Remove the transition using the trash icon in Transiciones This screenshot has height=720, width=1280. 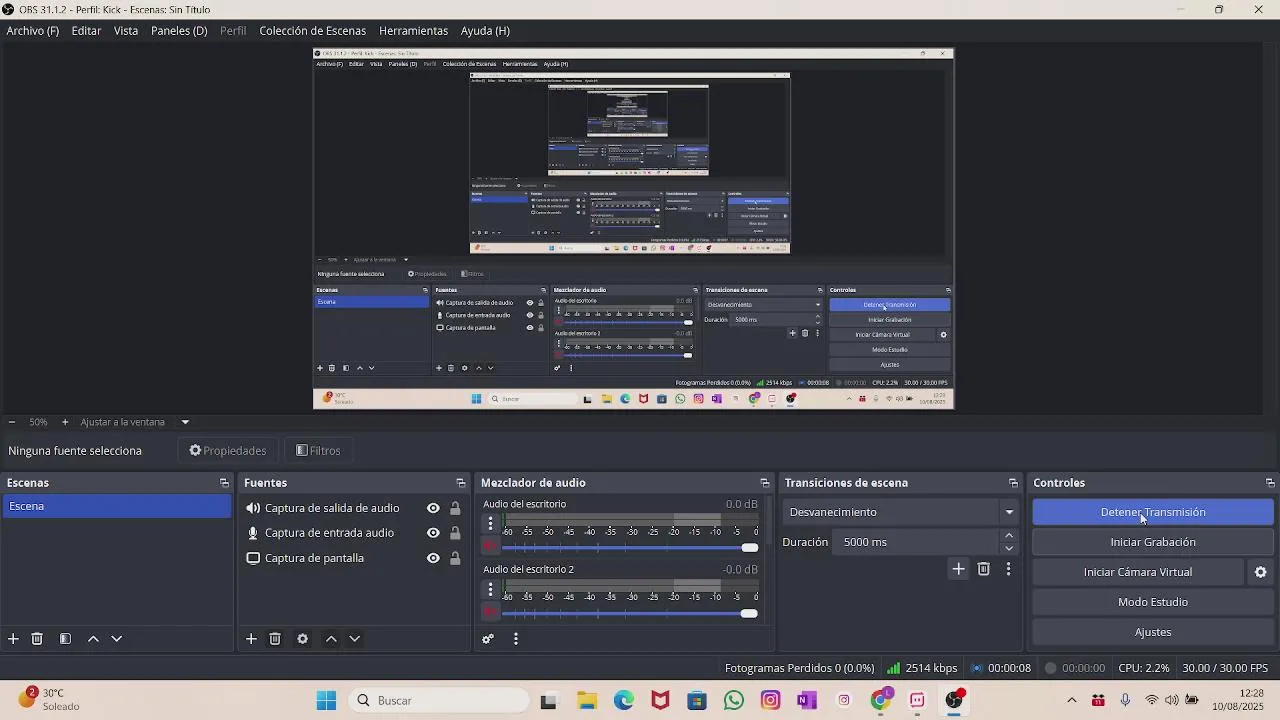click(x=984, y=569)
